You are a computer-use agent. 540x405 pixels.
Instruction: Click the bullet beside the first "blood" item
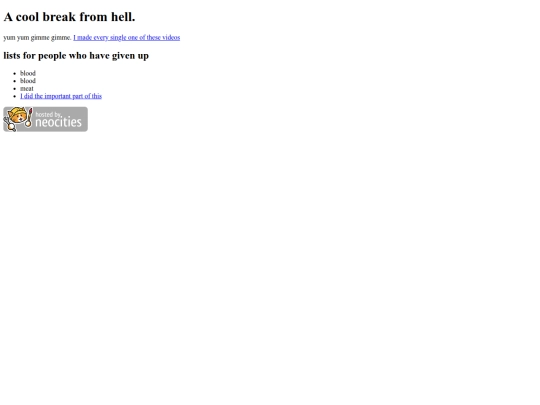pos(14,74)
